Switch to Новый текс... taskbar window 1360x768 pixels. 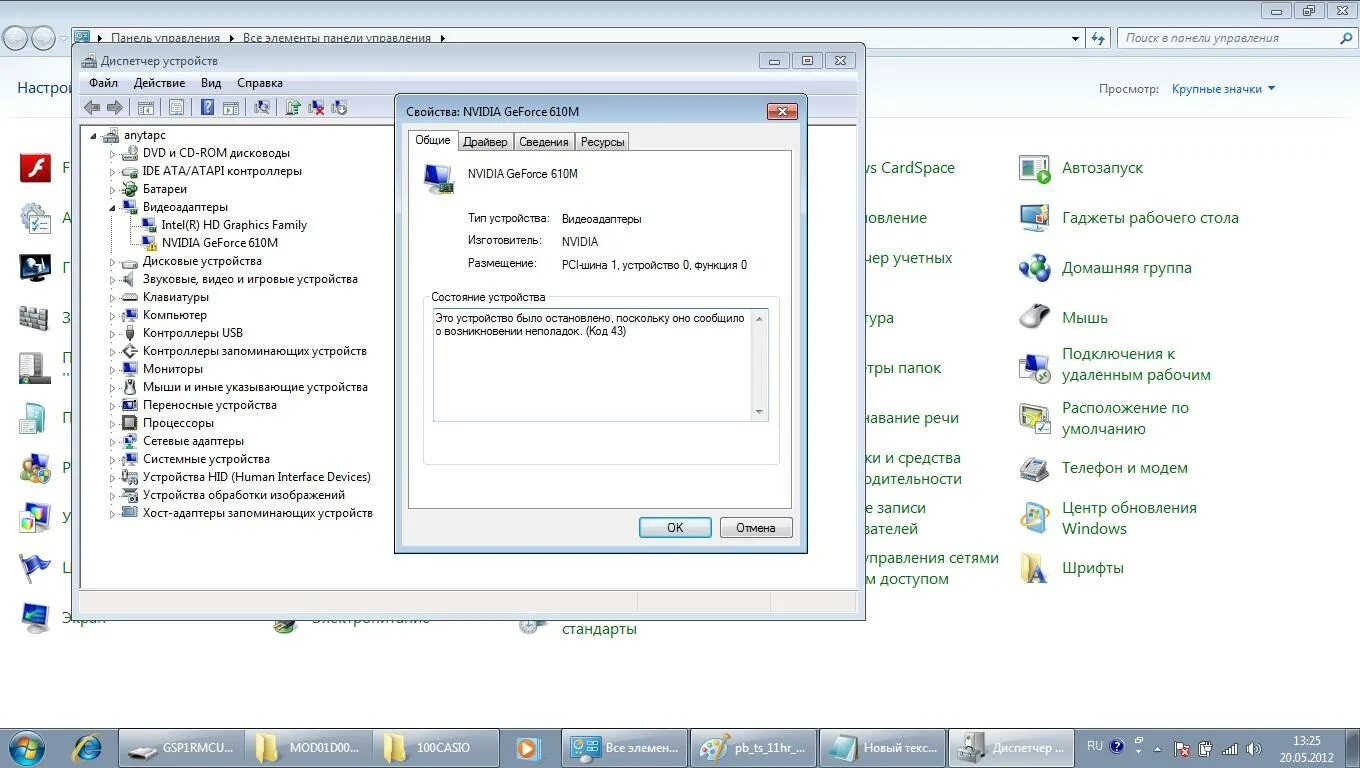[881, 748]
